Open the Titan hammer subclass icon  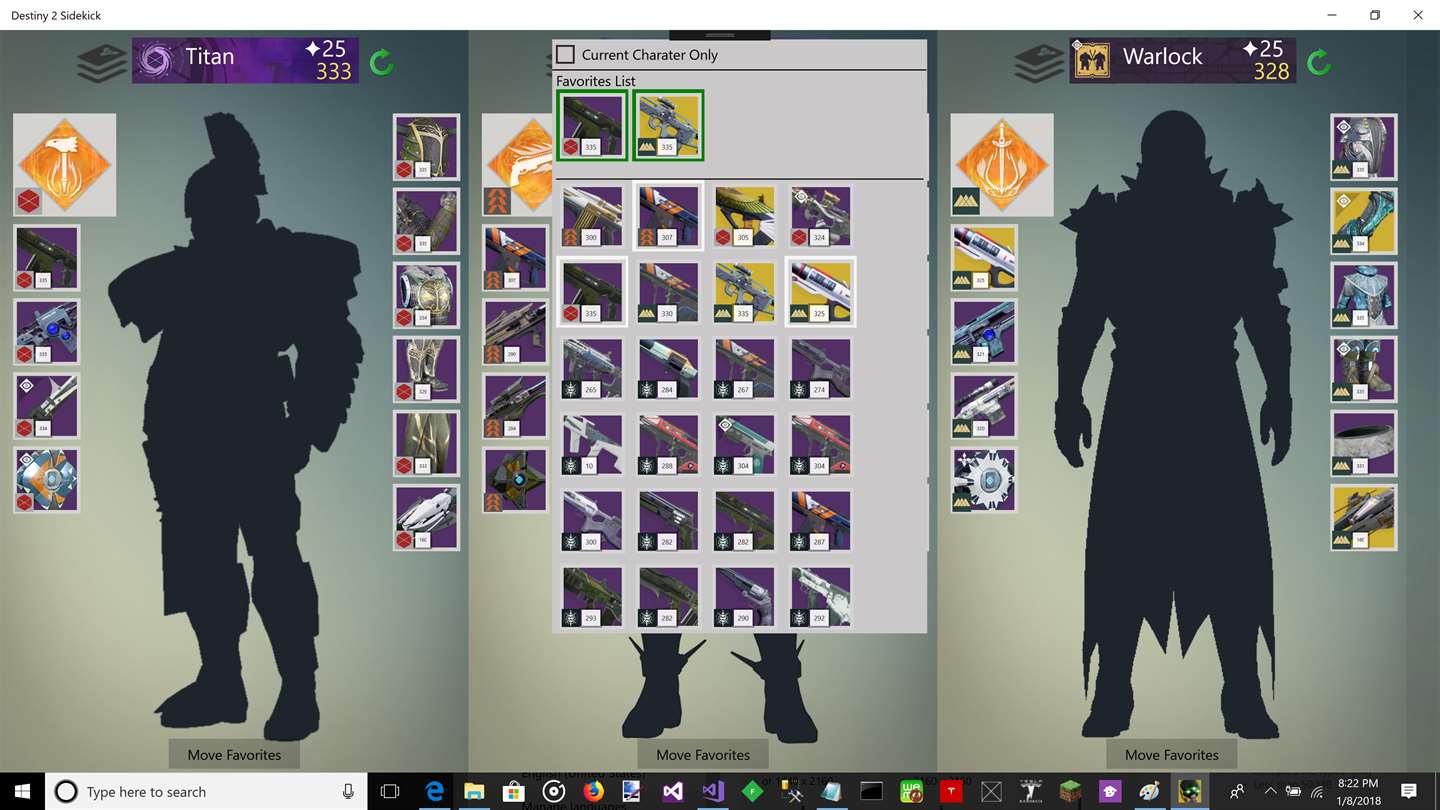65,165
